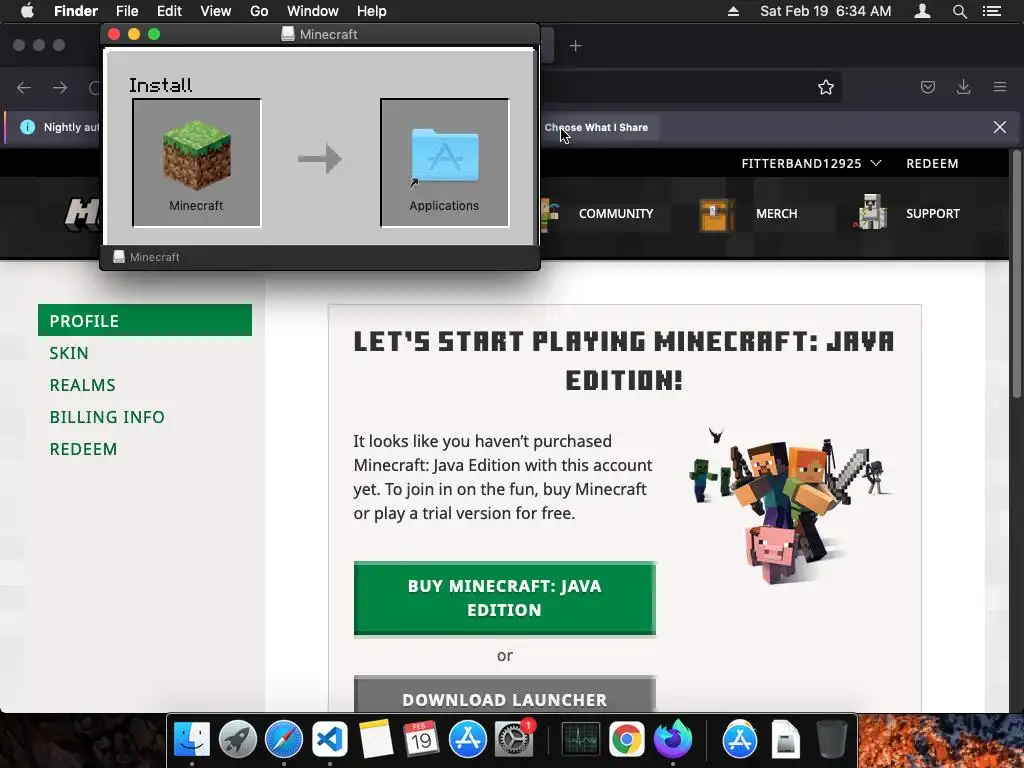
Task: Open Launchpad from the Dock
Action: pos(238,739)
